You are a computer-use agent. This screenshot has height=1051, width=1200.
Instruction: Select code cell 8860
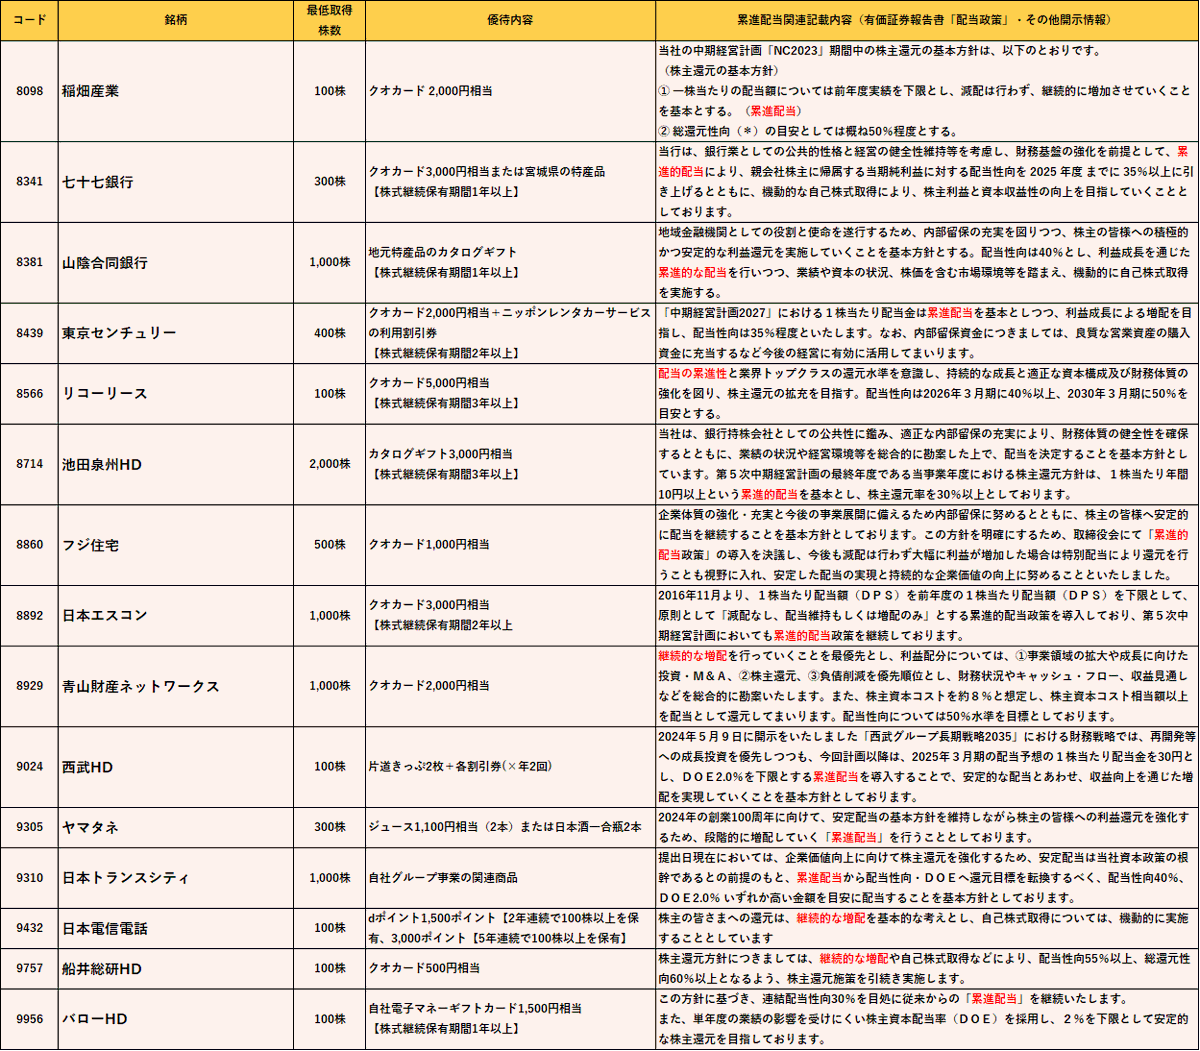coord(29,545)
